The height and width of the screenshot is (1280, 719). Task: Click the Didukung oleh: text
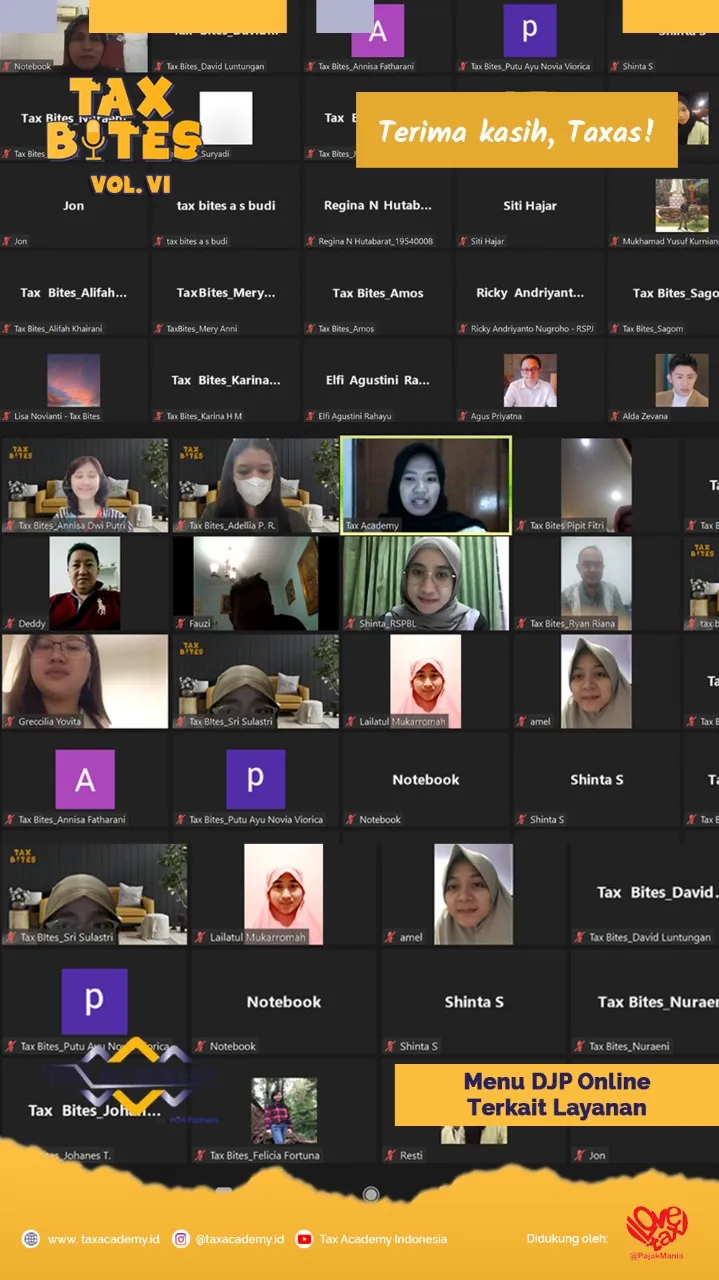[x=567, y=1239]
